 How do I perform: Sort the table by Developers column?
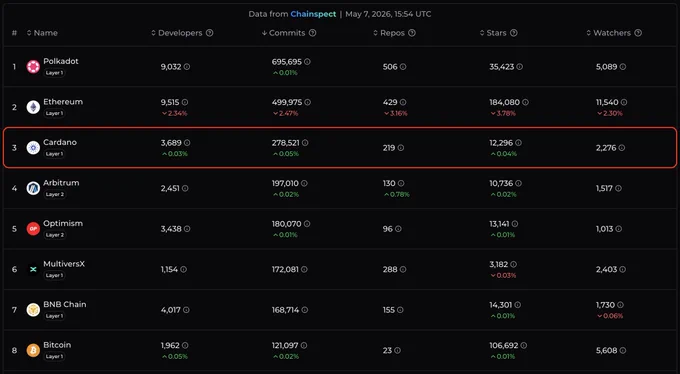[177, 33]
